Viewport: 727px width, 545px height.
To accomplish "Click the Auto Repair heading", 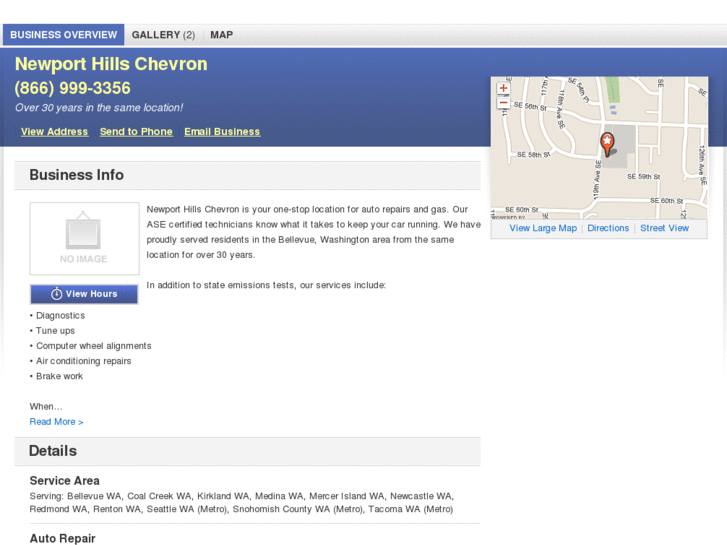I will [x=63, y=539].
